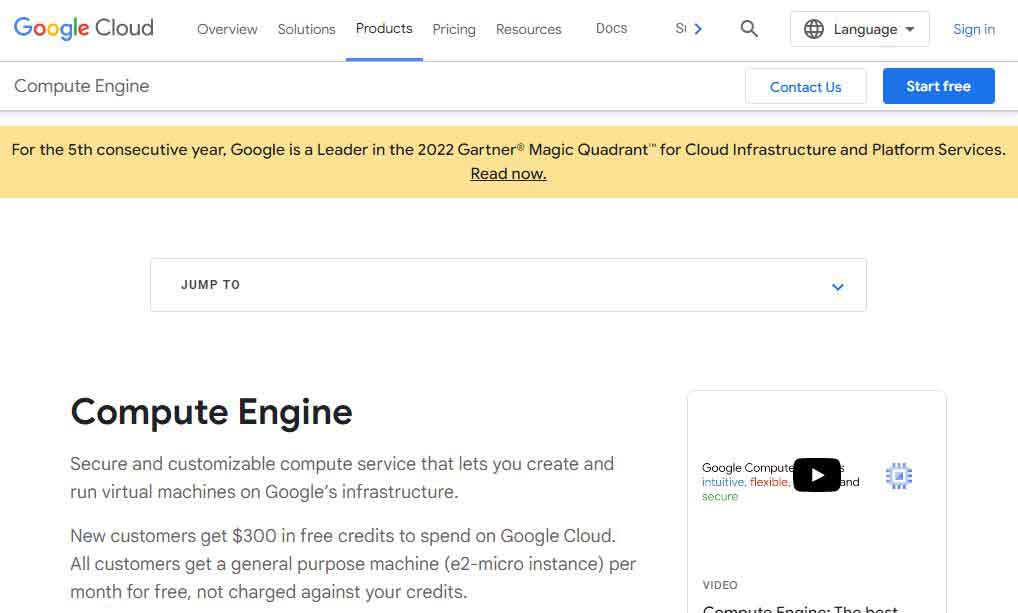Open the Solutions menu
Image resolution: width=1018 pixels, height=613 pixels.
(306, 29)
